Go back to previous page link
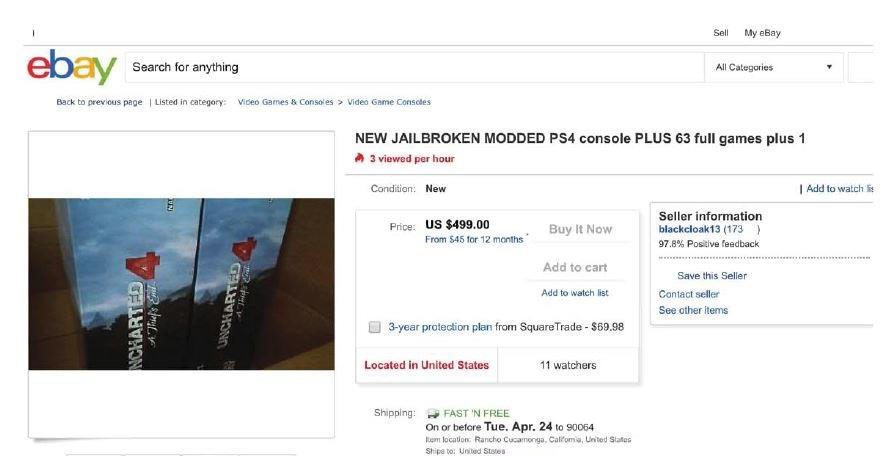The image size is (892, 456). [x=99, y=102]
